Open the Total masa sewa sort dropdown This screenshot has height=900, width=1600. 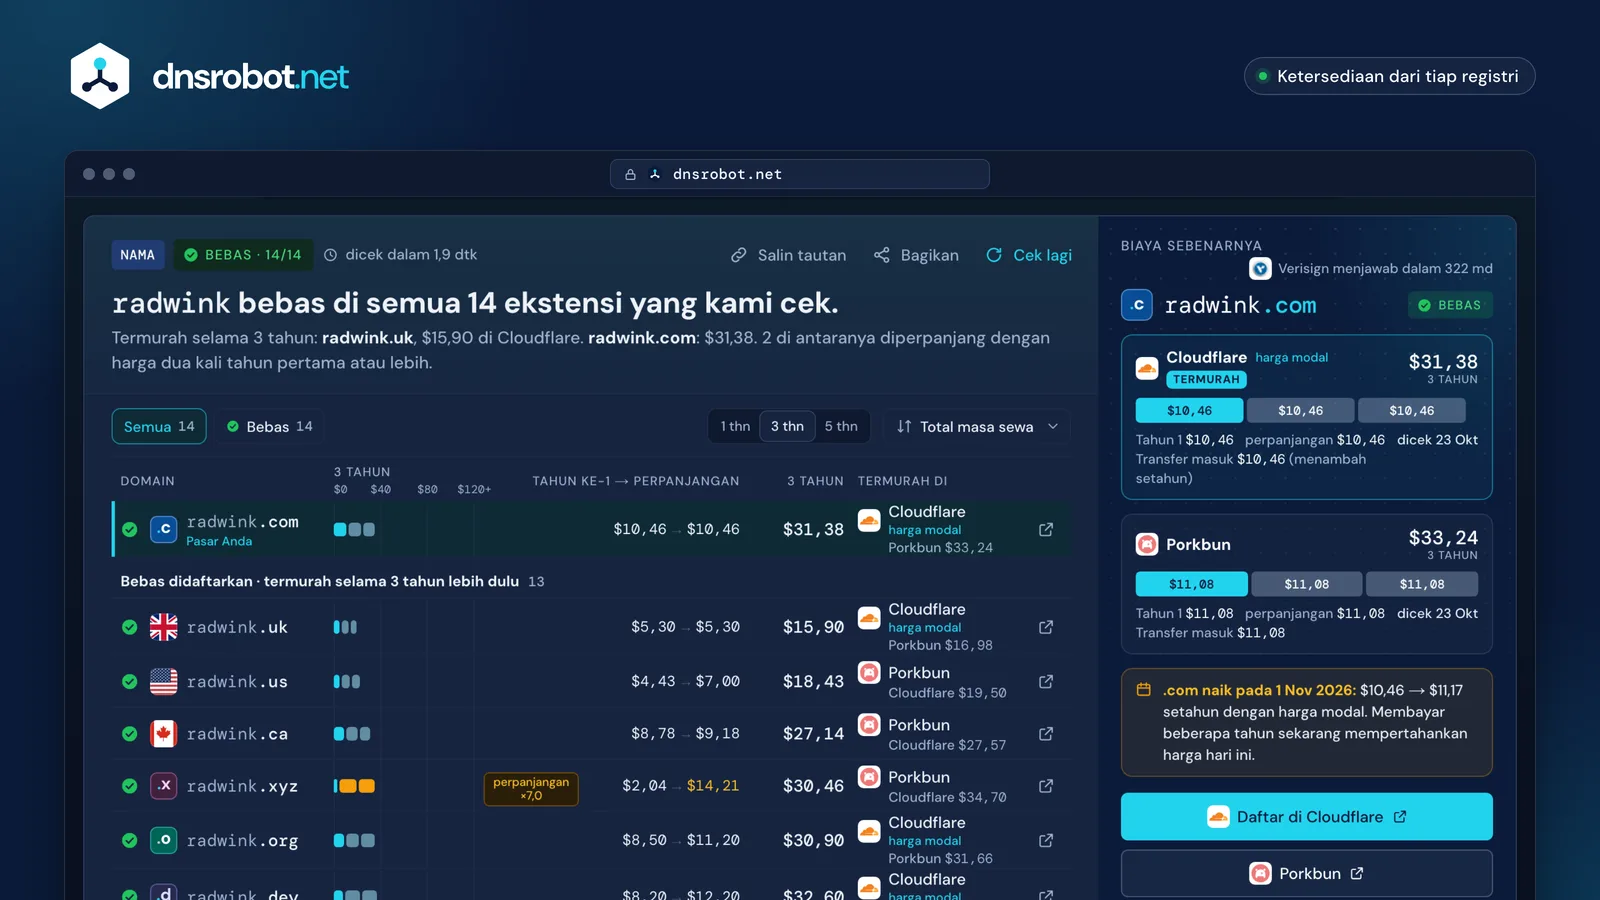click(x=977, y=426)
